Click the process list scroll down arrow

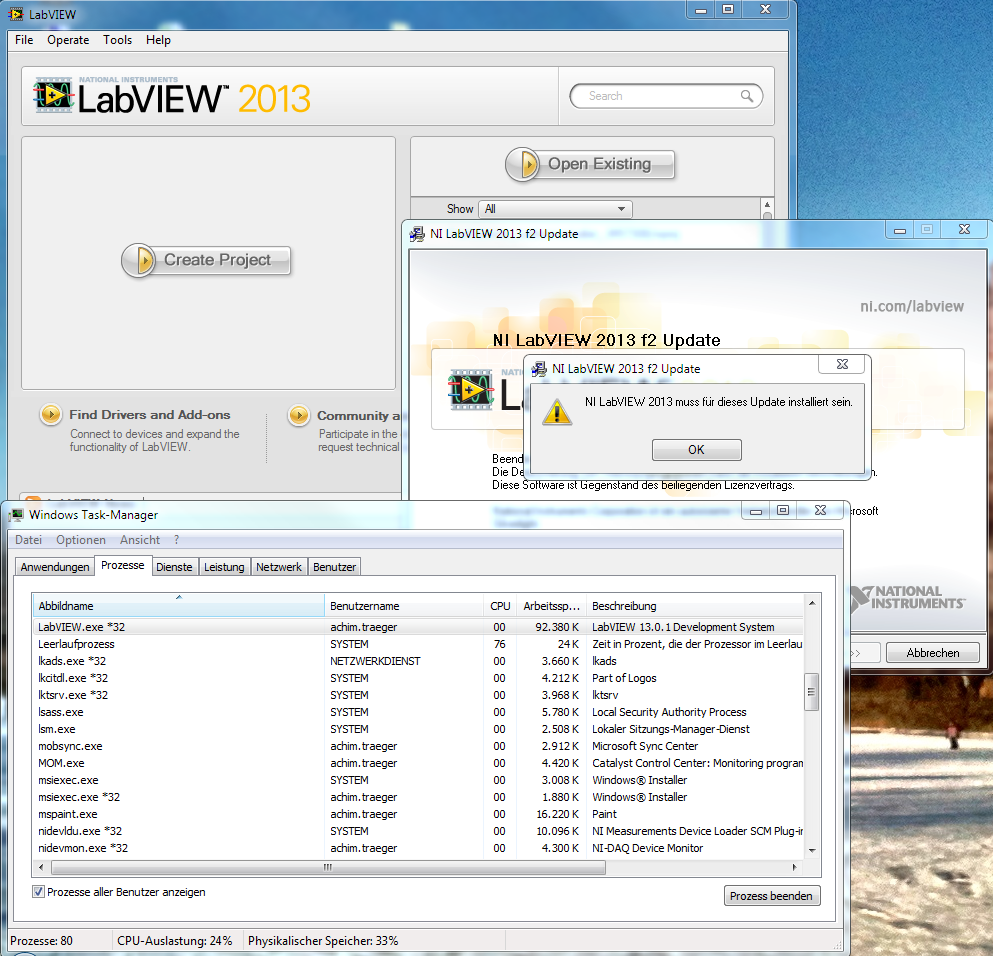812,851
